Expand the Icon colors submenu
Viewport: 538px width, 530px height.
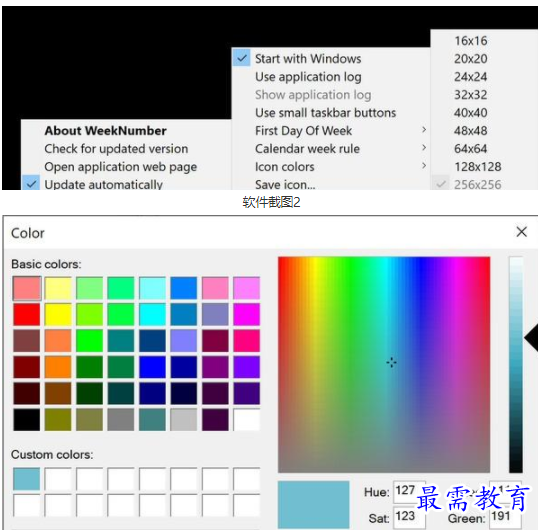[x=331, y=167]
